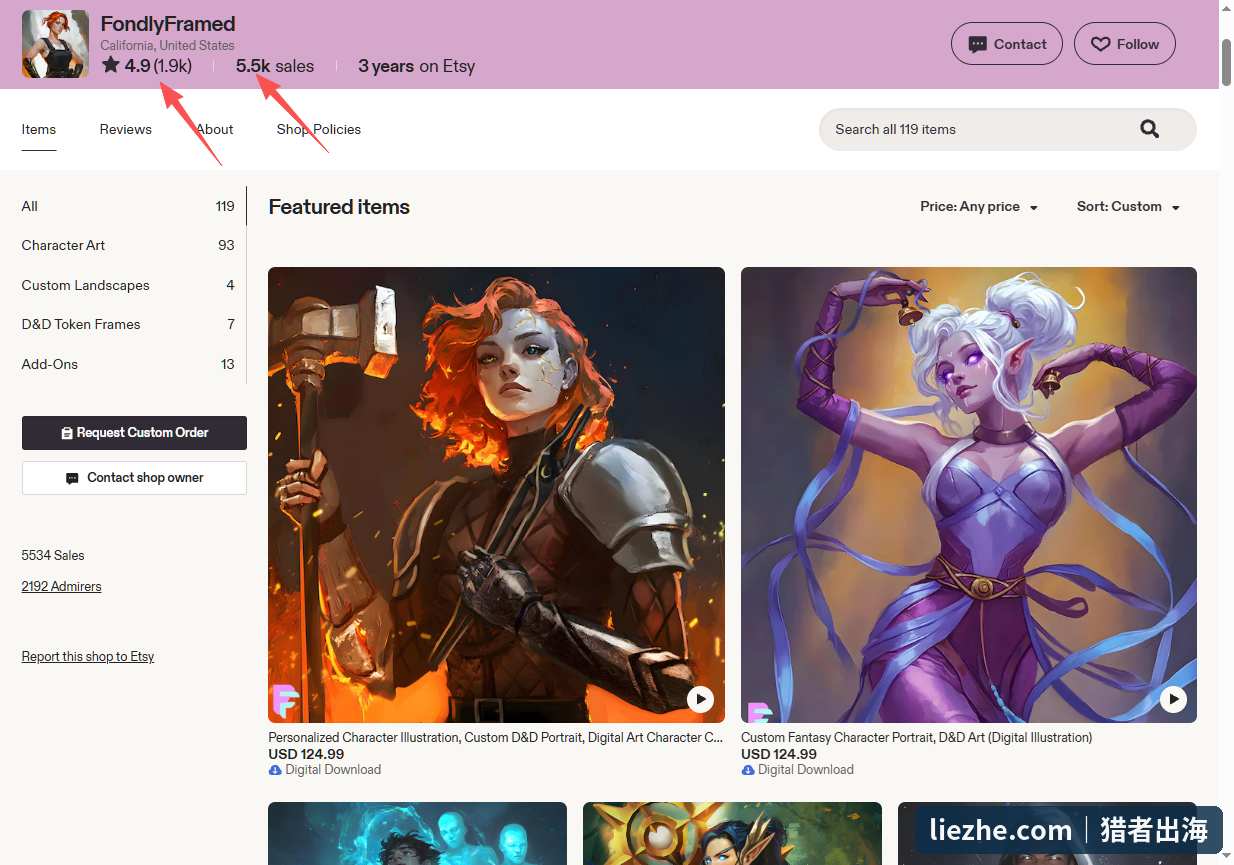
Task: Open the About tab
Action: 215,129
